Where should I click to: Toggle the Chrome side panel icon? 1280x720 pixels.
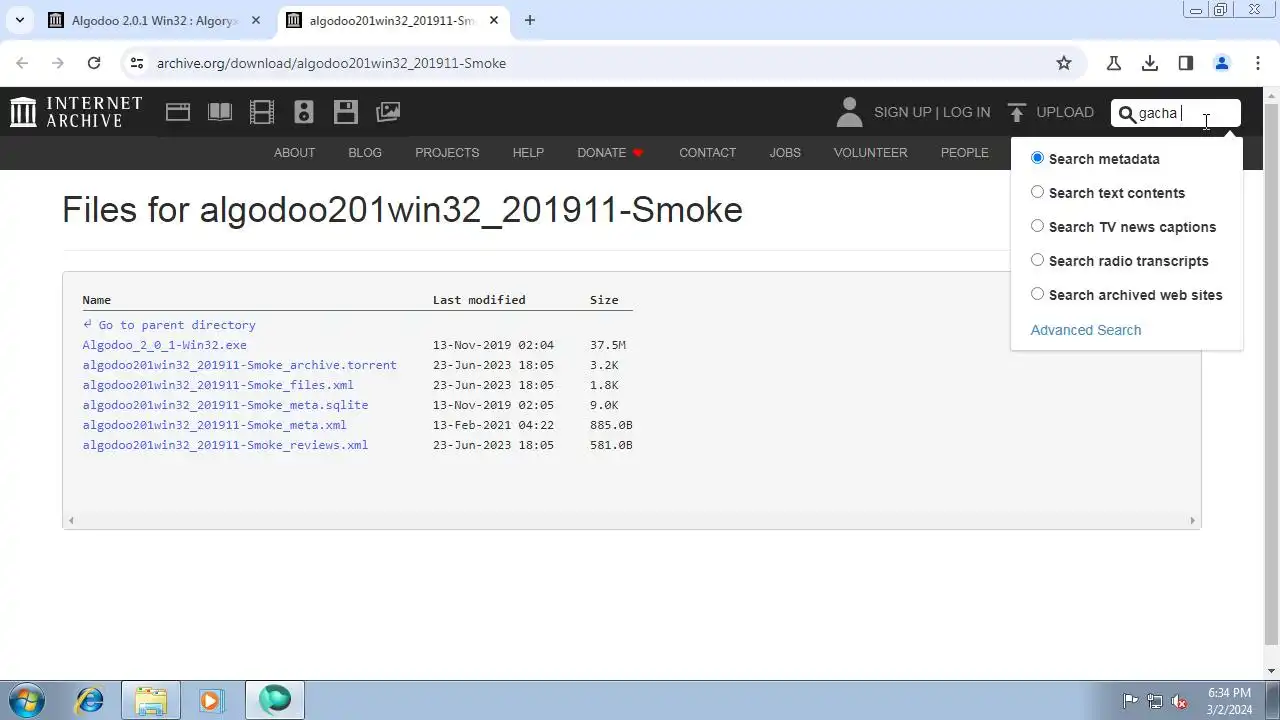pyautogui.click(x=1186, y=63)
